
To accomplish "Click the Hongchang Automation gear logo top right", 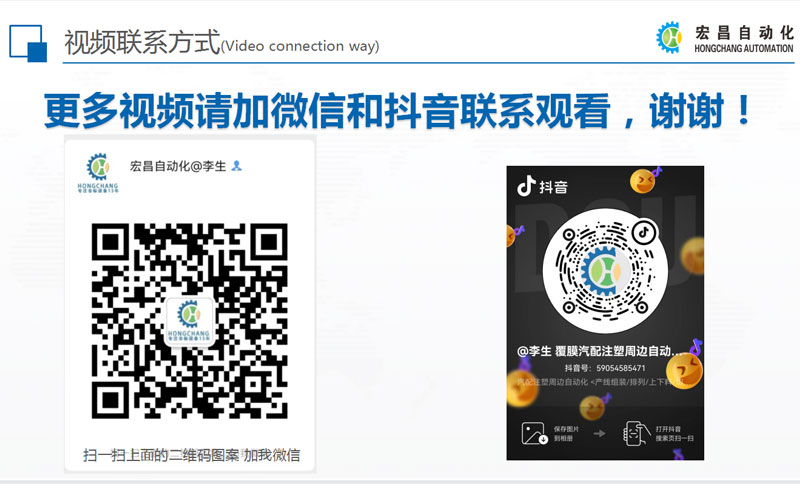I will pyautogui.click(x=669, y=37).
